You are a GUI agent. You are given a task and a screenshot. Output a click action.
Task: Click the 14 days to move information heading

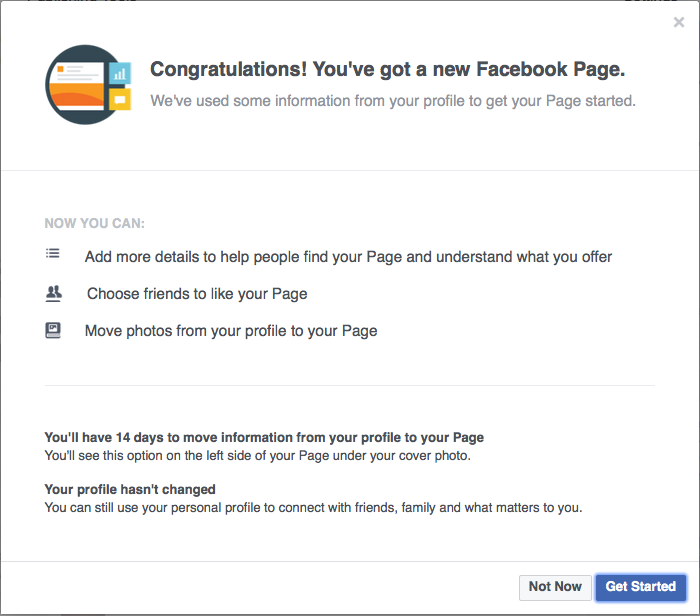click(x=264, y=438)
